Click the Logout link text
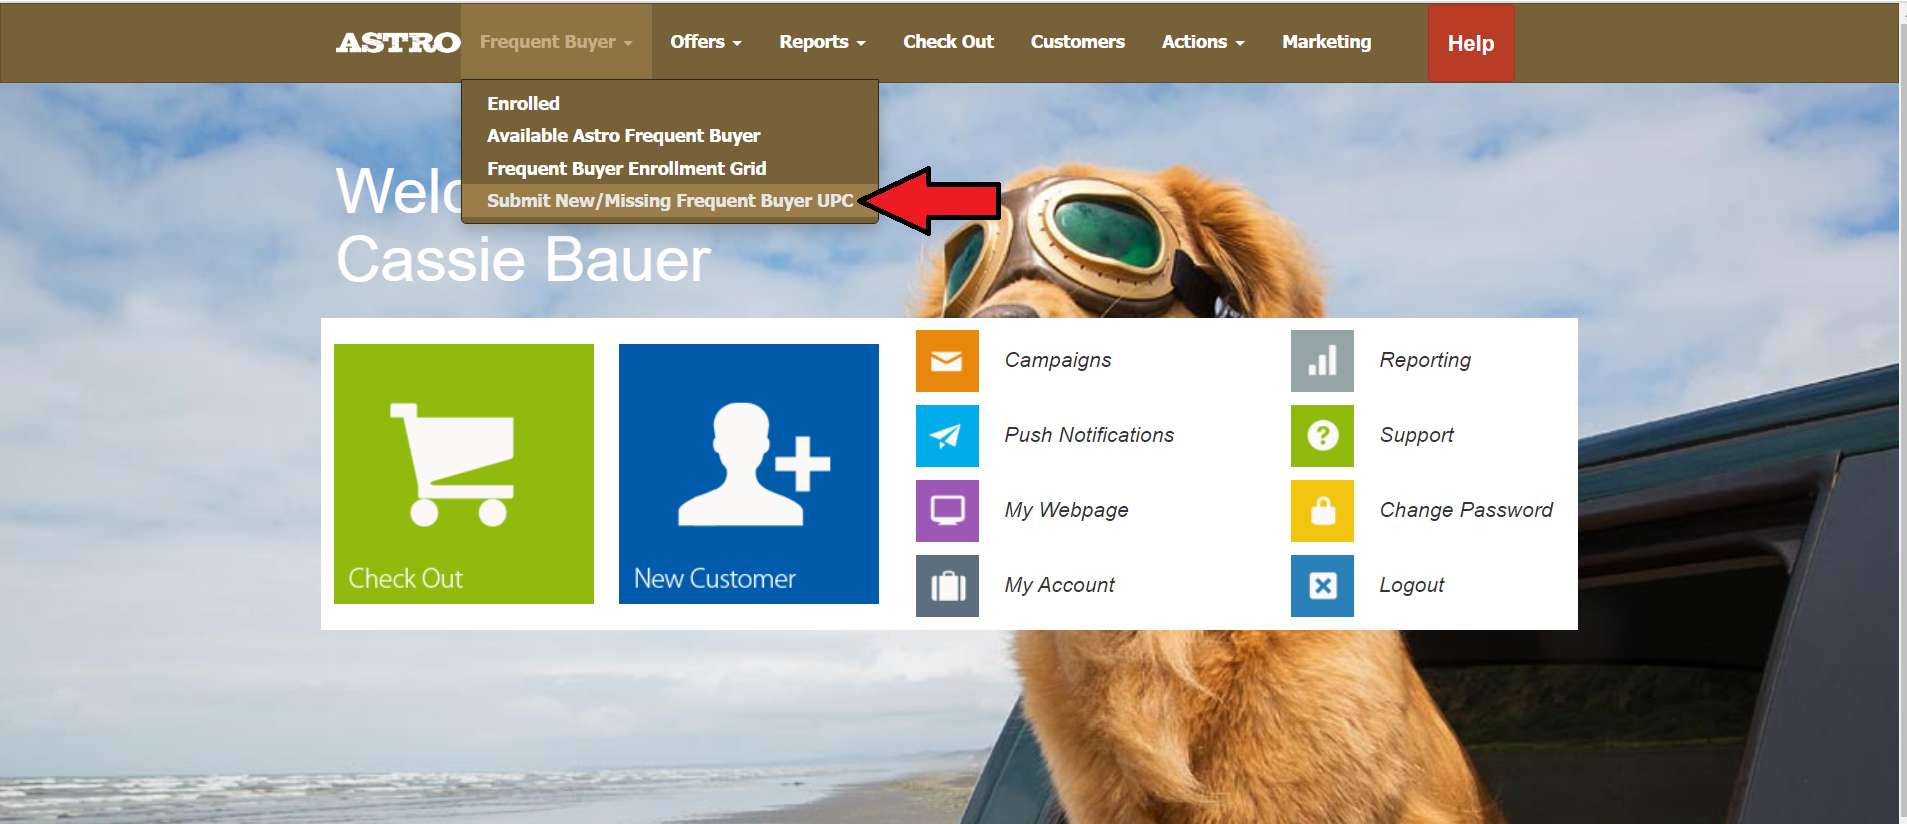The width and height of the screenshot is (1907, 824). tap(1411, 585)
